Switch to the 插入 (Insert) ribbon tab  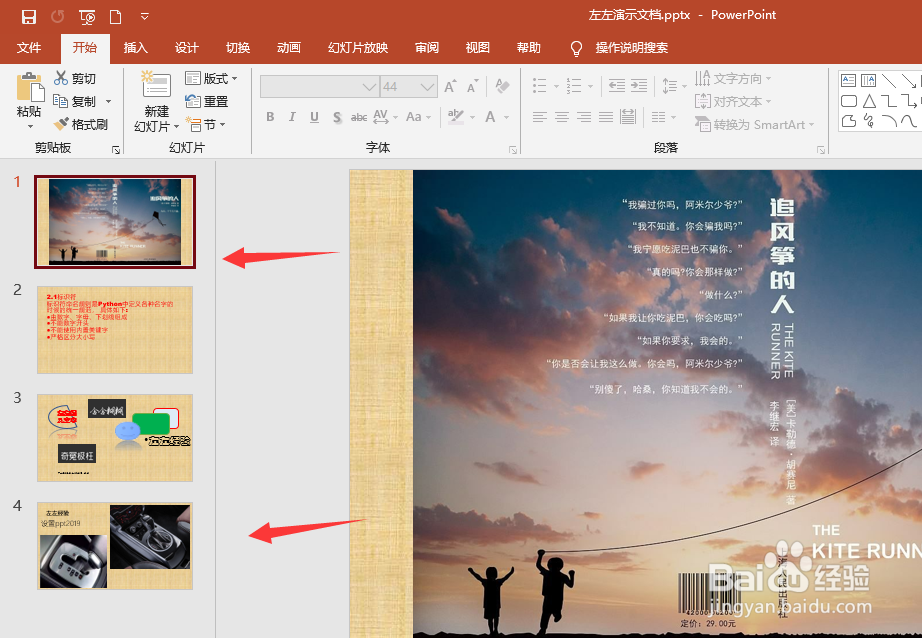point(136,47)
